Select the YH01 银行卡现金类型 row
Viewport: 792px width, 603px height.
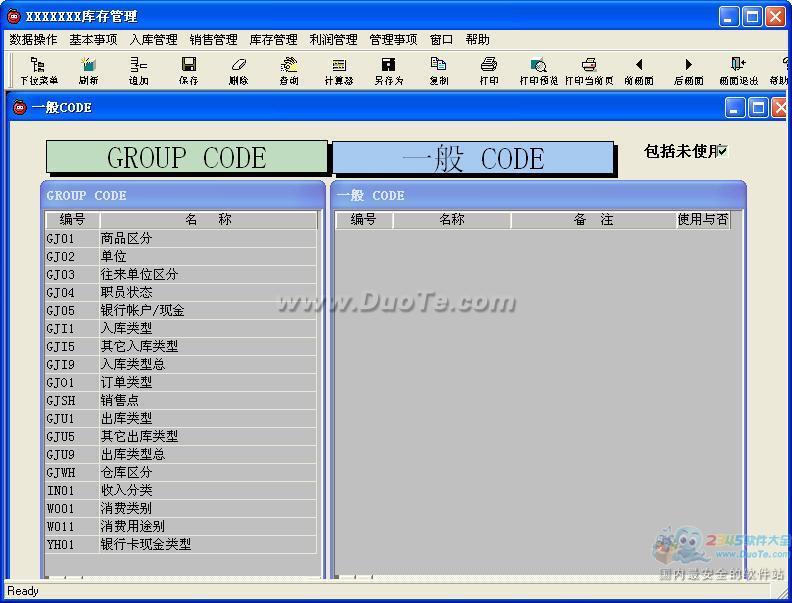coord(181,545)
